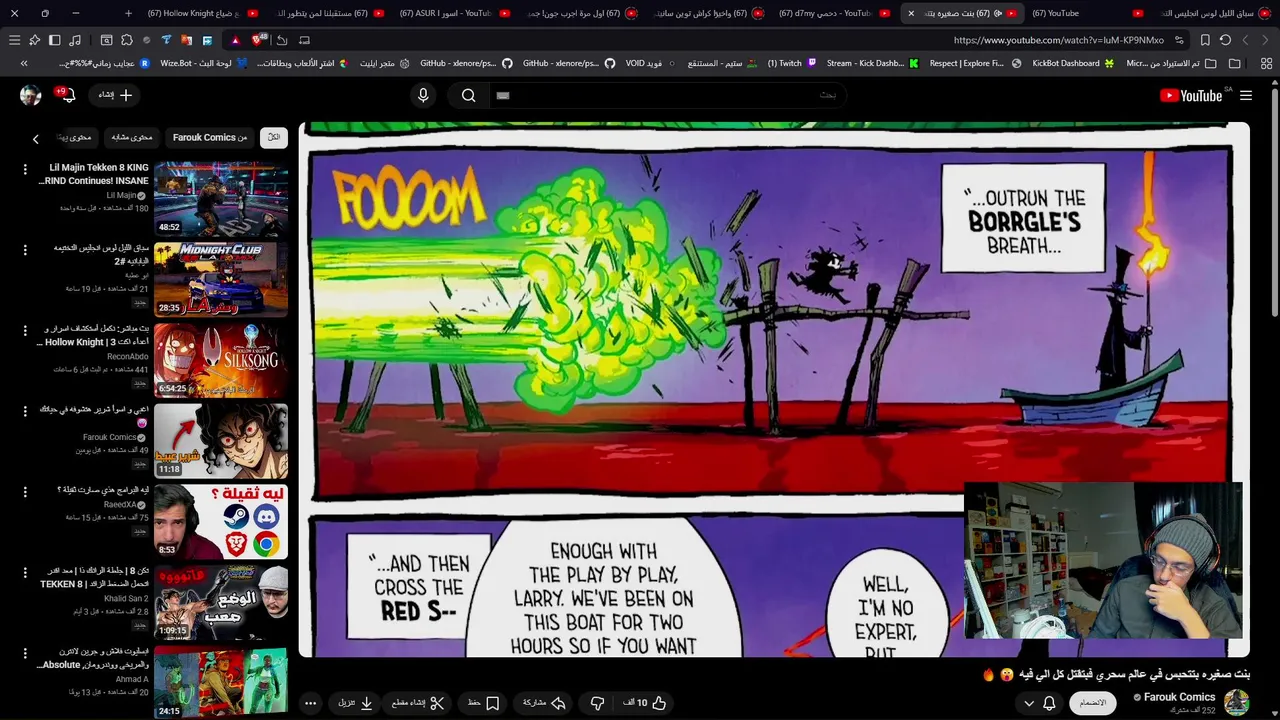Open the Silksong 6:54:25 video thumbnail

point(221,359)
